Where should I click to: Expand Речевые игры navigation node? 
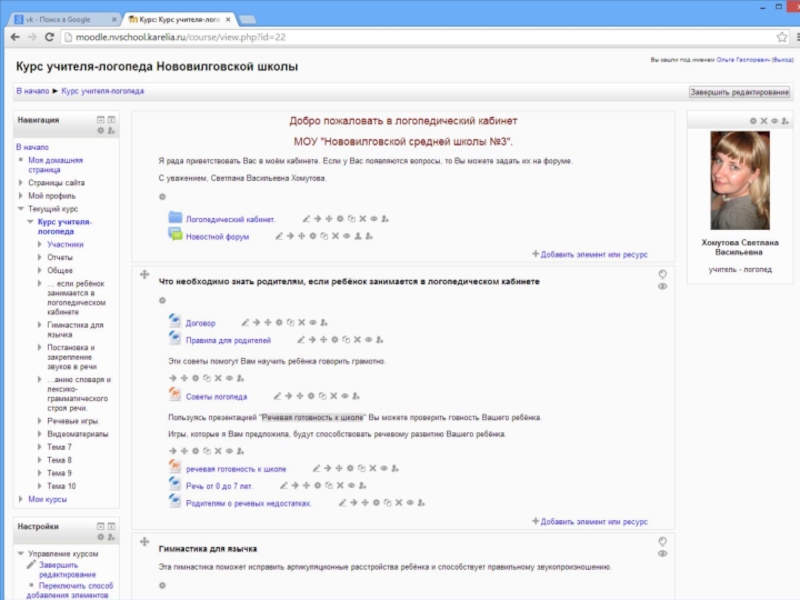click(39, 421)
